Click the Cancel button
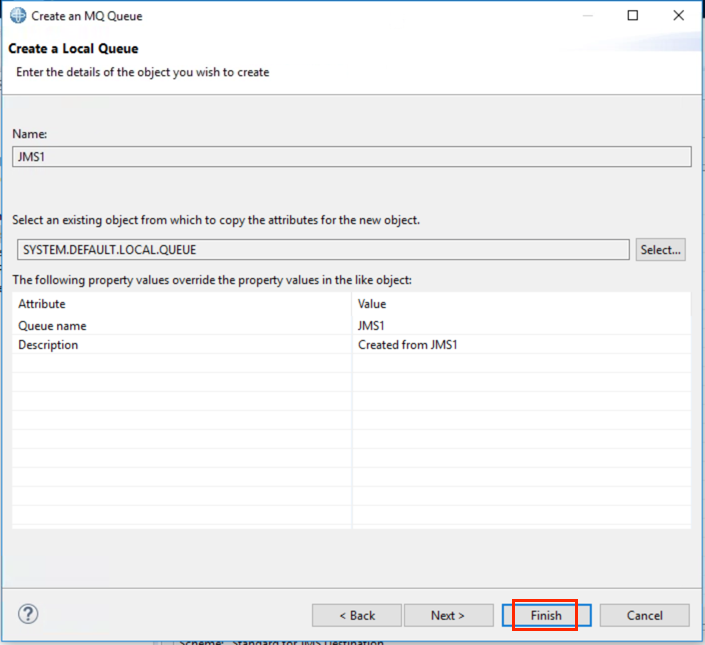705x645 pixels. (x=644, y=615)
